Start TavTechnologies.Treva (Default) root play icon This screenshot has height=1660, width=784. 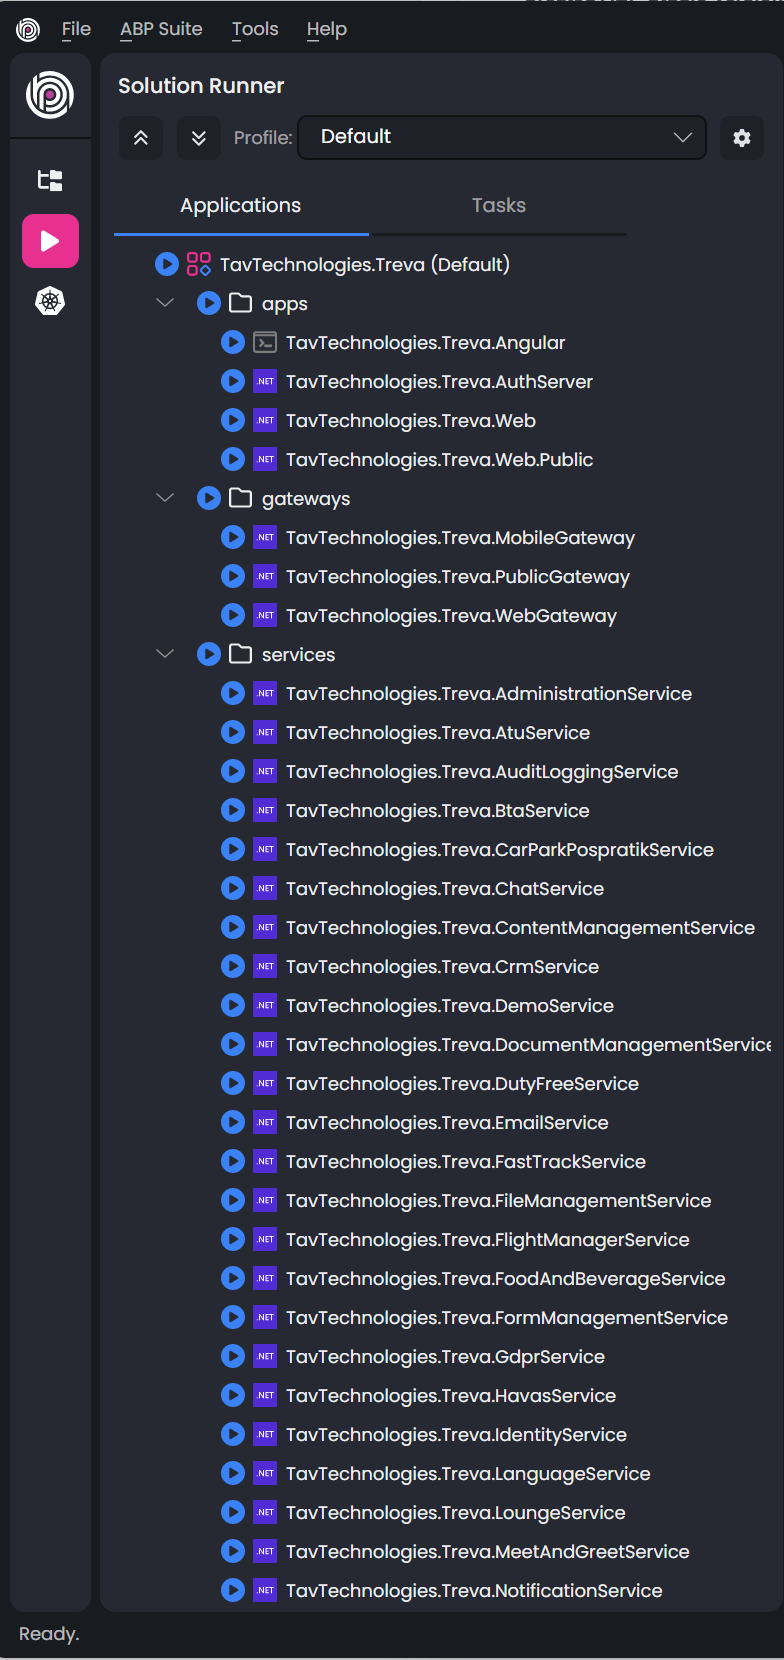(x=167, y=264)
